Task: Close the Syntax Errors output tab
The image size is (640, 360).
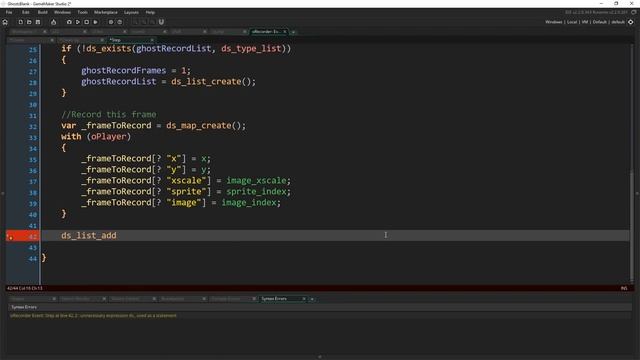Action: (x=304, y=299)
